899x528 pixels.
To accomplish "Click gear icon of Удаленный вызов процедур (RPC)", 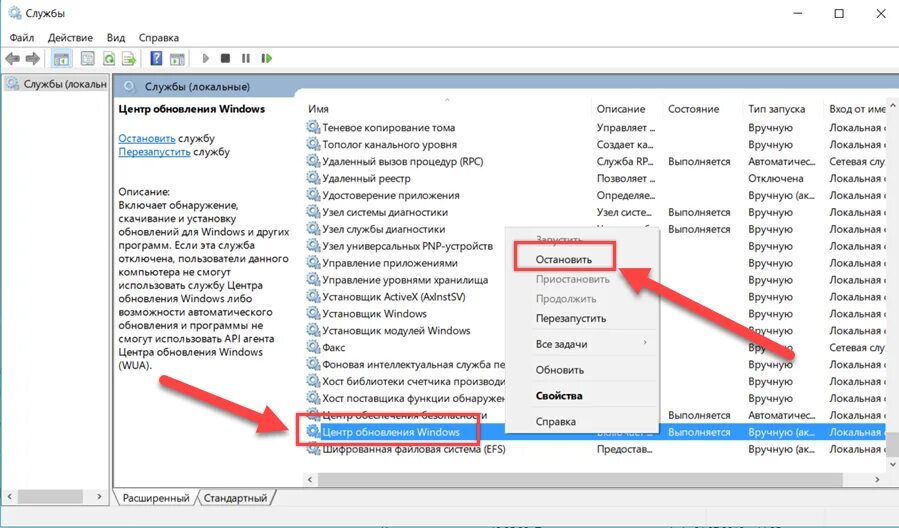I will point(313,161).
